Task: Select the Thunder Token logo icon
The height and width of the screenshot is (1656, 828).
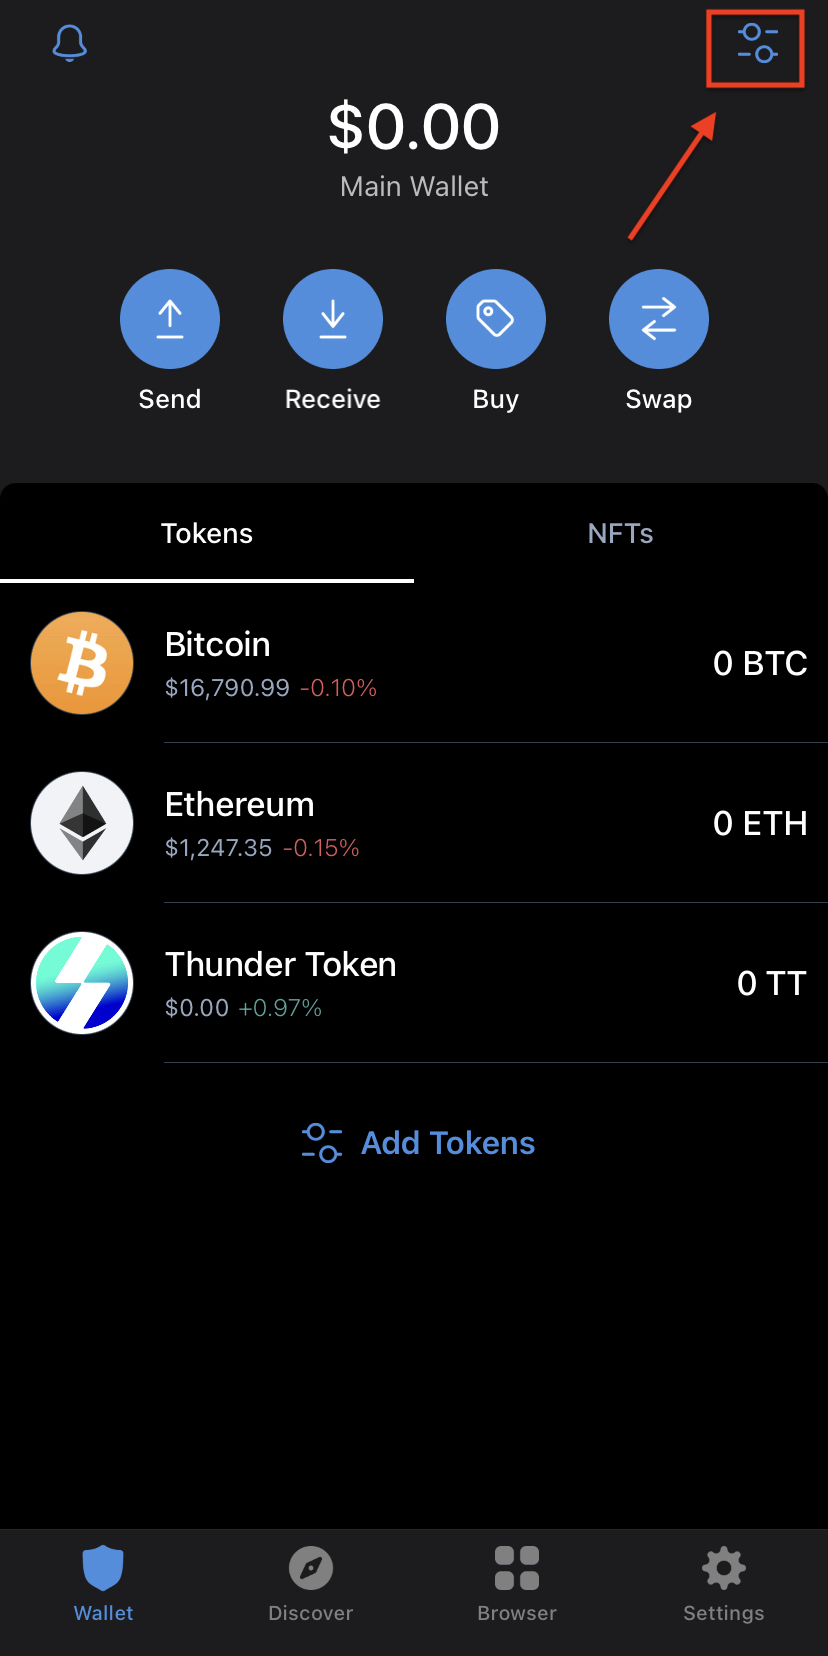Action: click(82, 983)
